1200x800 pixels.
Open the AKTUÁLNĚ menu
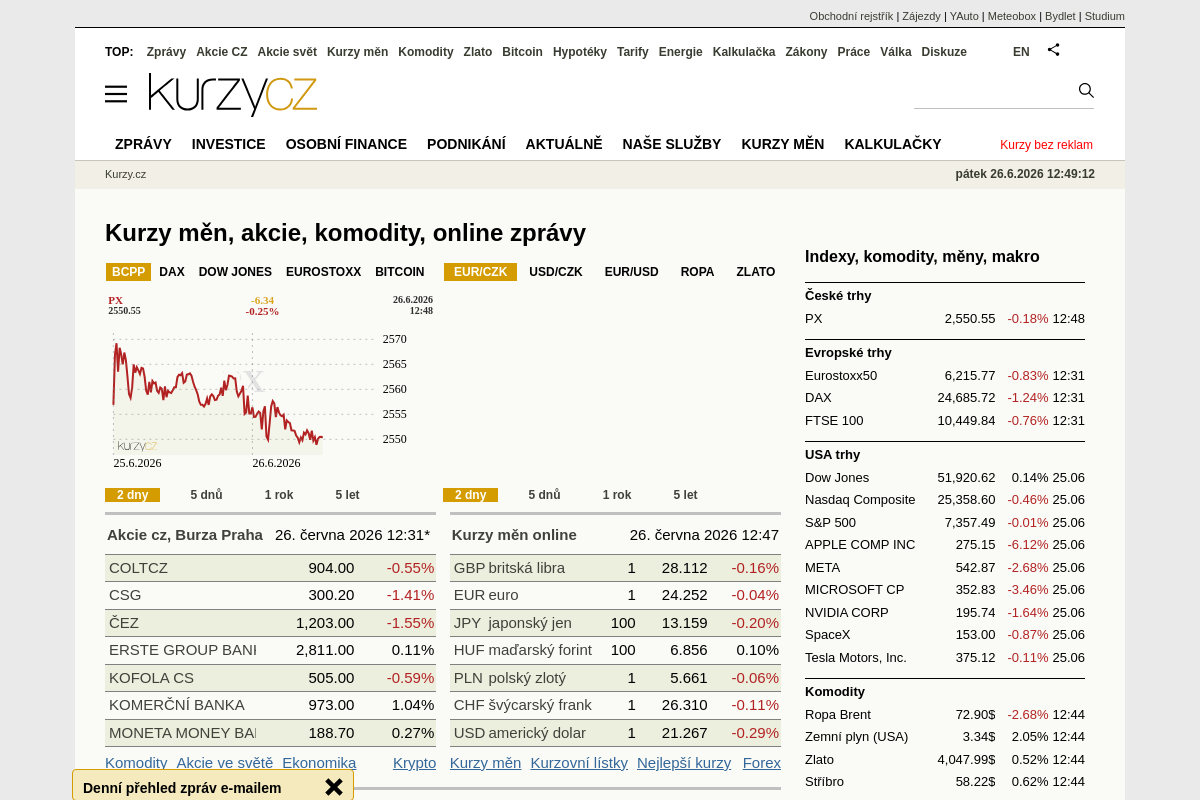coord(564,144)
